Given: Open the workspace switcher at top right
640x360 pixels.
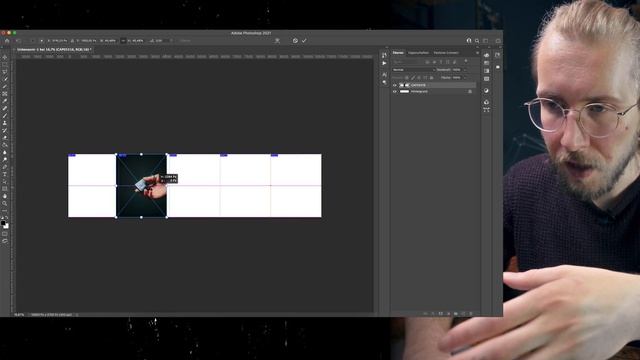Looking at the screenshot, I should (486, 41).
